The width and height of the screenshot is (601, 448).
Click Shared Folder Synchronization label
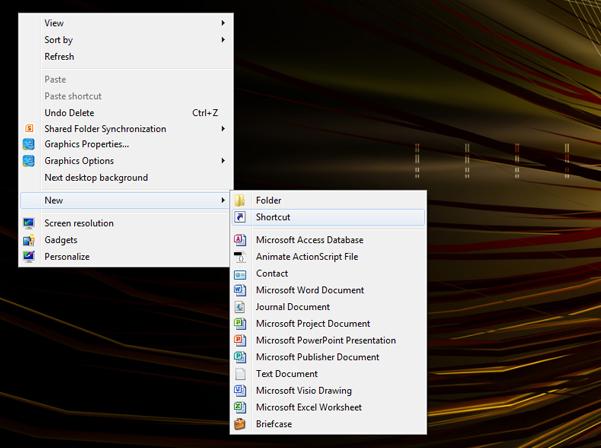click(105, 129)
